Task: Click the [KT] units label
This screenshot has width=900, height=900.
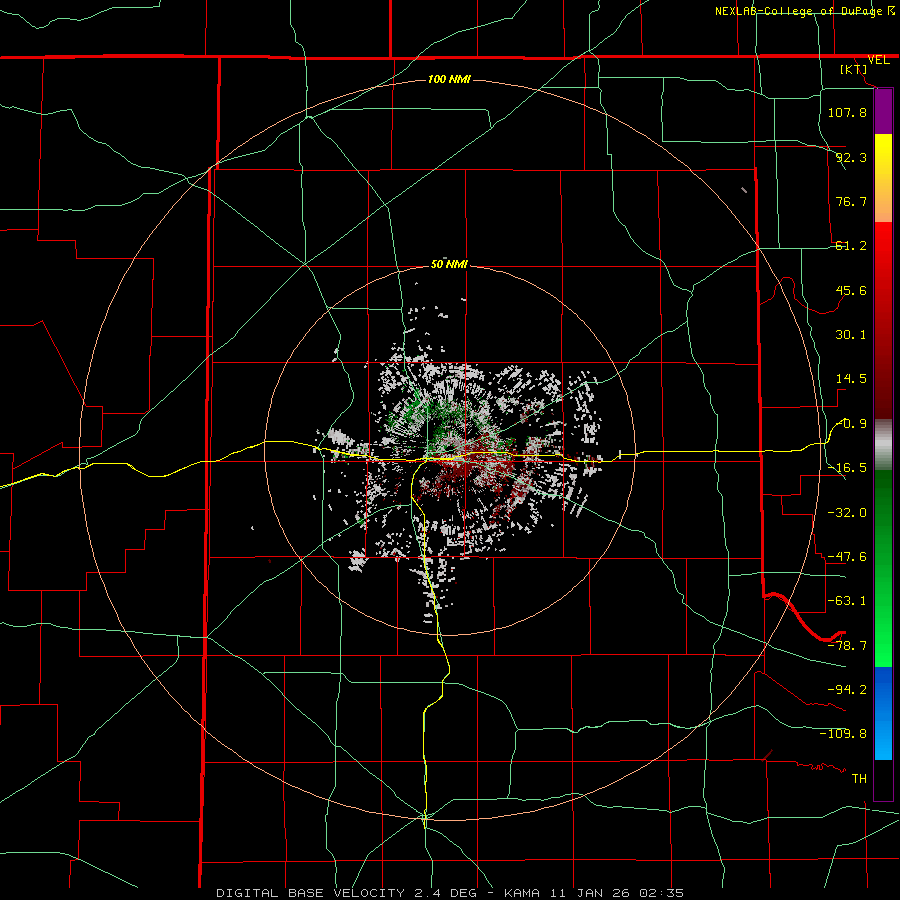Action: pyautogui.click(x=854, y=69)
